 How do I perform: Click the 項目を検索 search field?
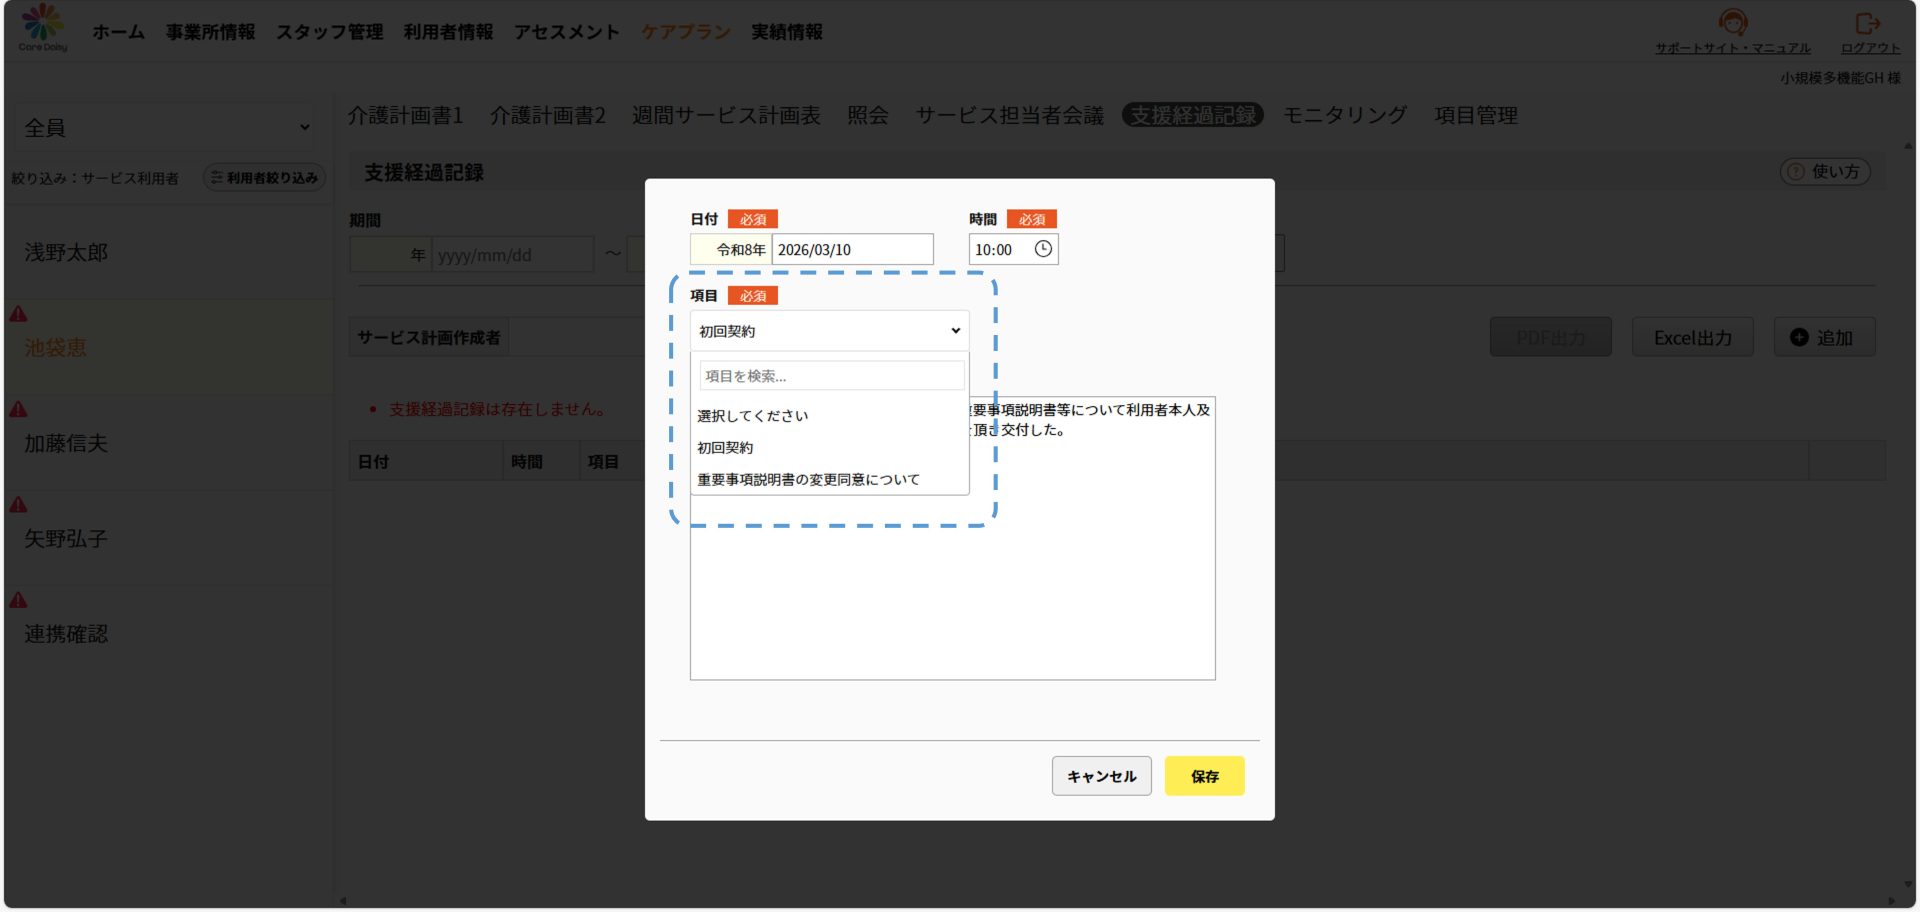tap(831, 376)
